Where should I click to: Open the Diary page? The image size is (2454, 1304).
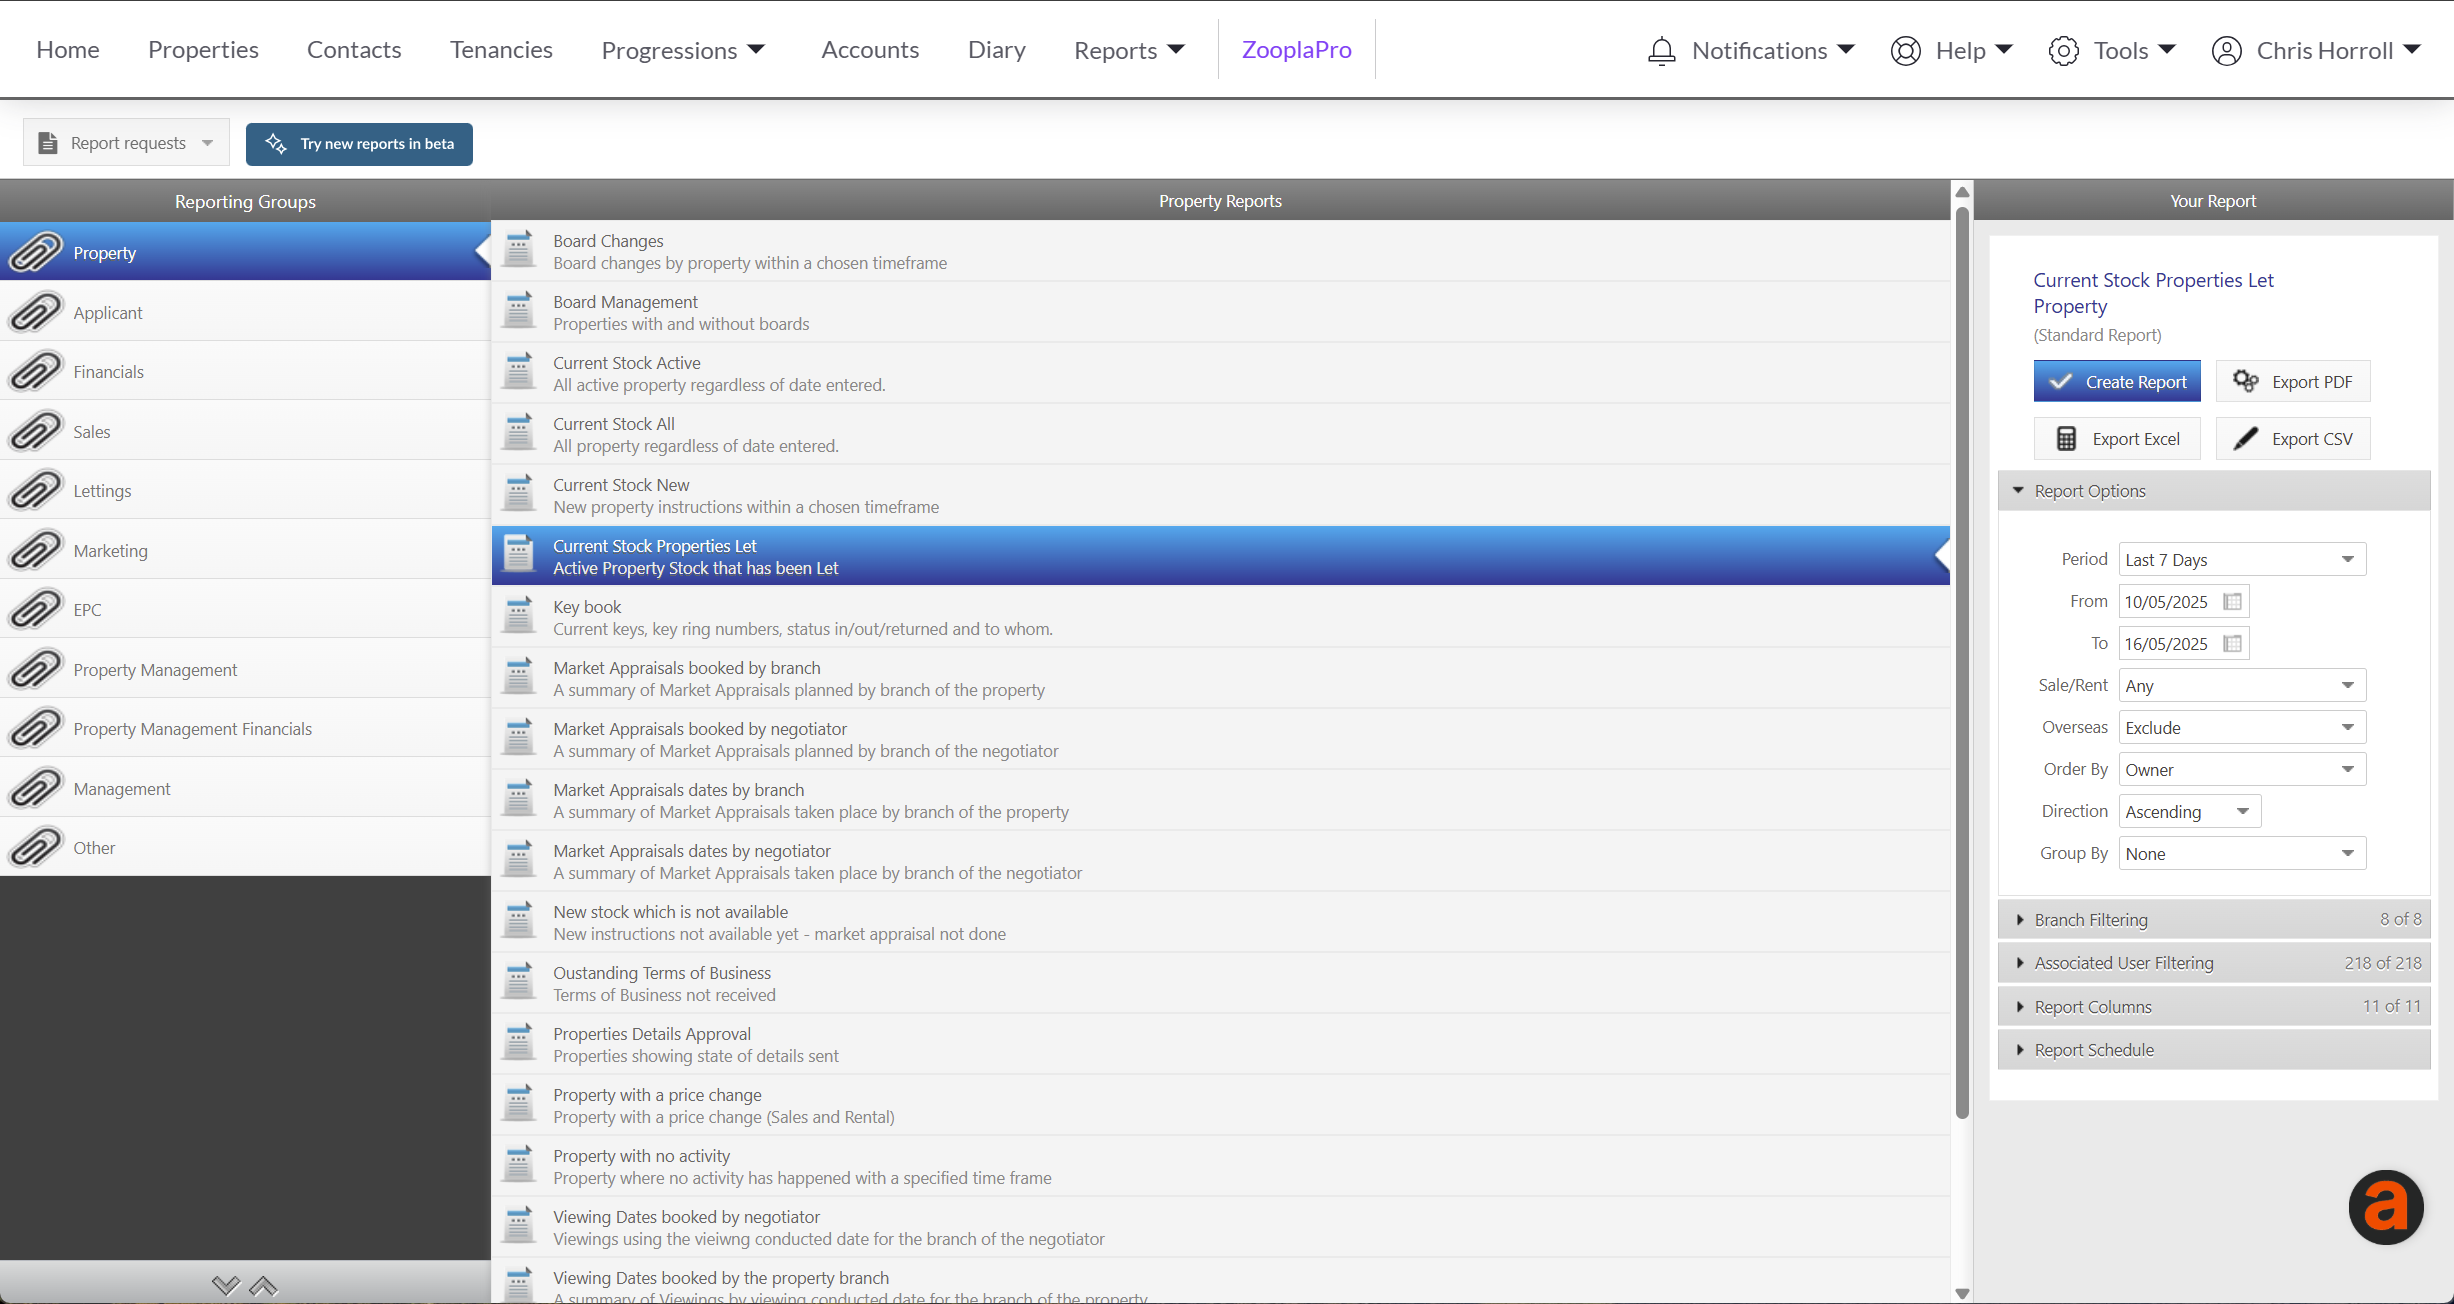(996, 49)
